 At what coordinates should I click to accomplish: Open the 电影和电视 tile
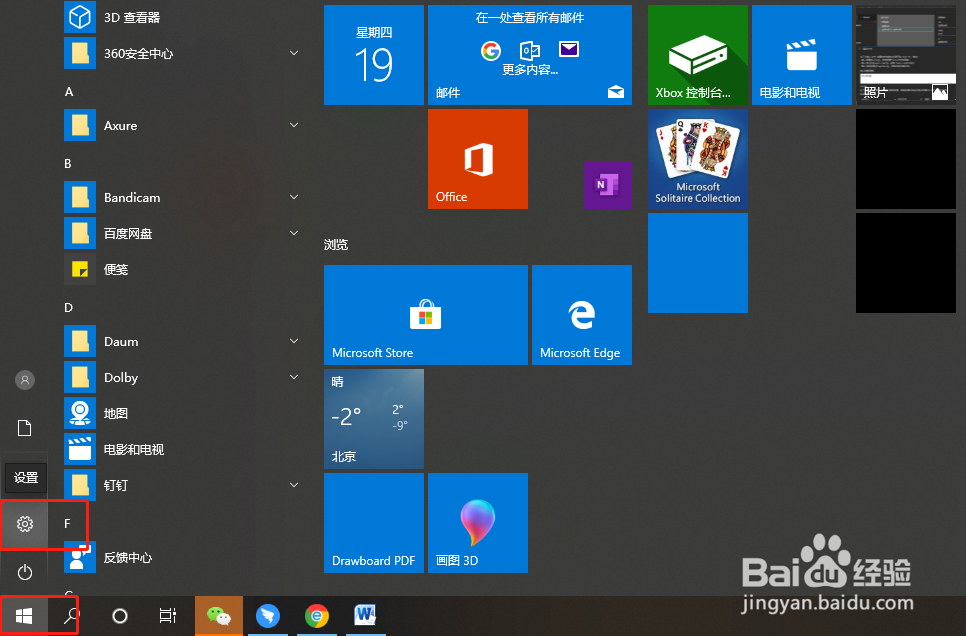tap(802, 55)
